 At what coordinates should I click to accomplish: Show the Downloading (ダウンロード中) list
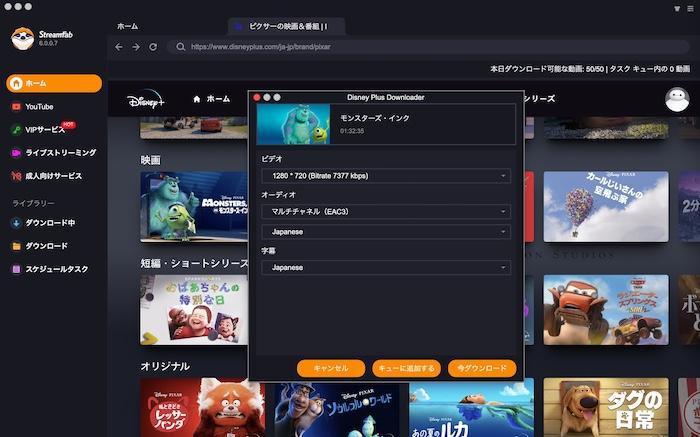tap(43, 223)
